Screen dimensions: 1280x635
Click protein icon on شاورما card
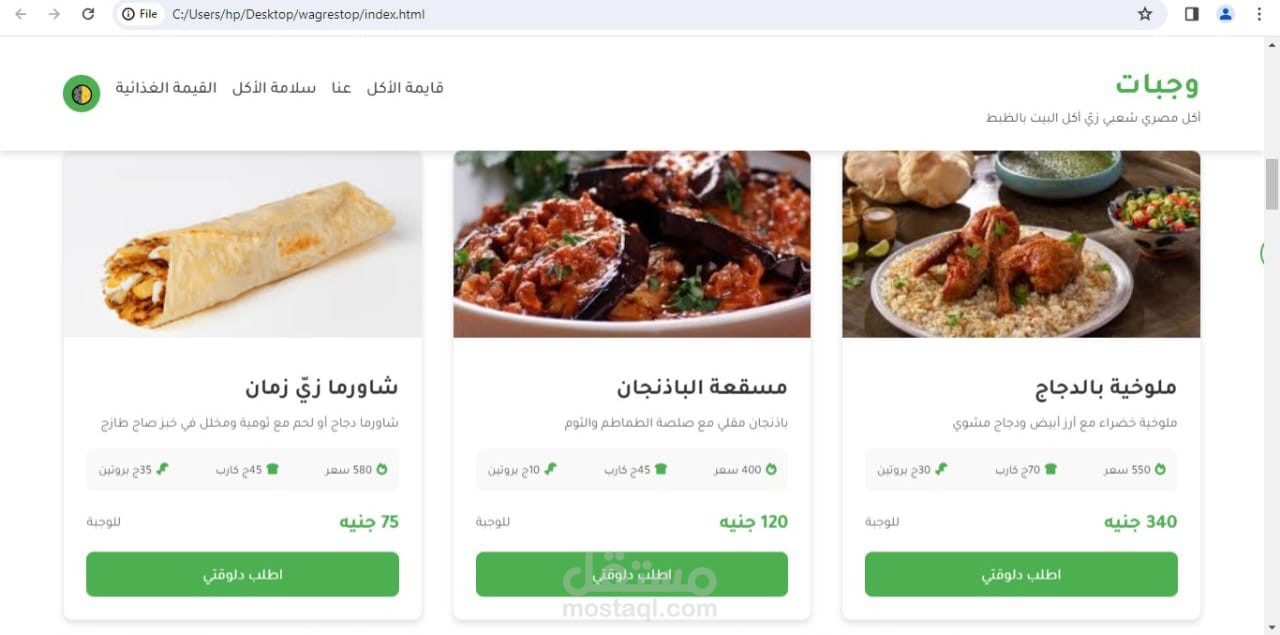(162, 469)
